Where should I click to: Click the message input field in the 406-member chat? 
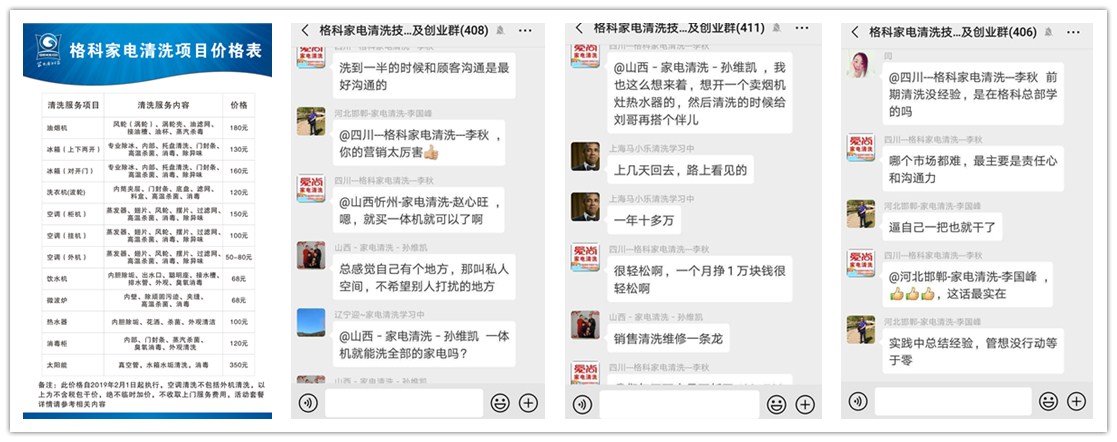point(953,401)
